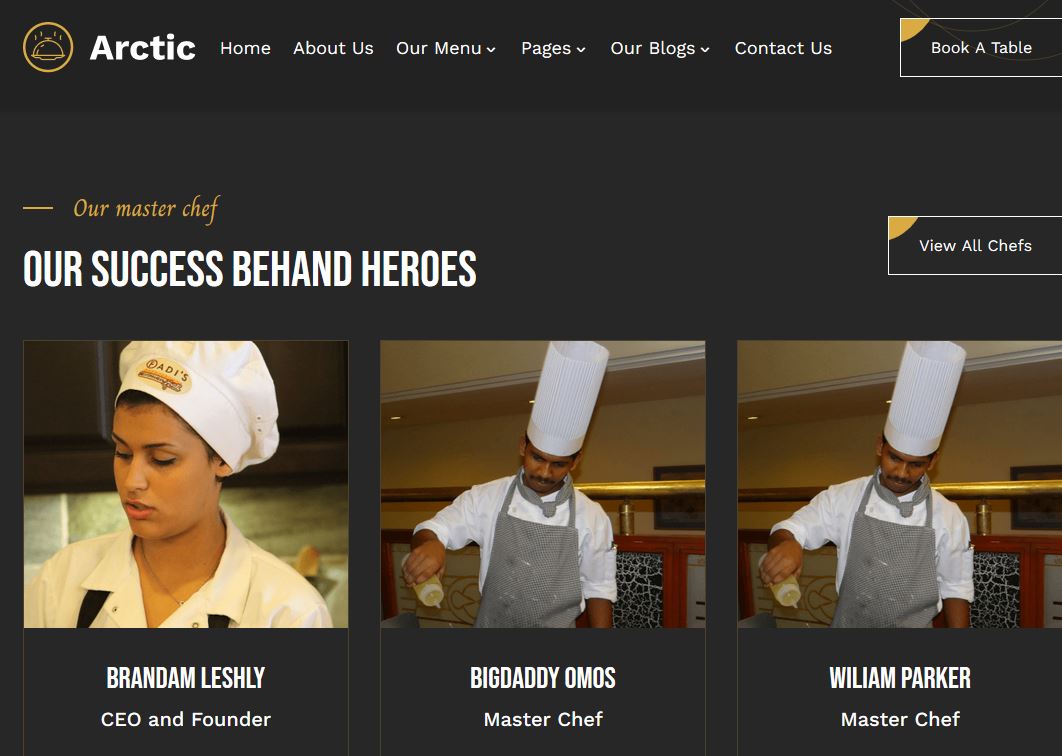1062x756 pixels.
Task: Click the CEO and Founder label
Action: (x=186, y=719)
